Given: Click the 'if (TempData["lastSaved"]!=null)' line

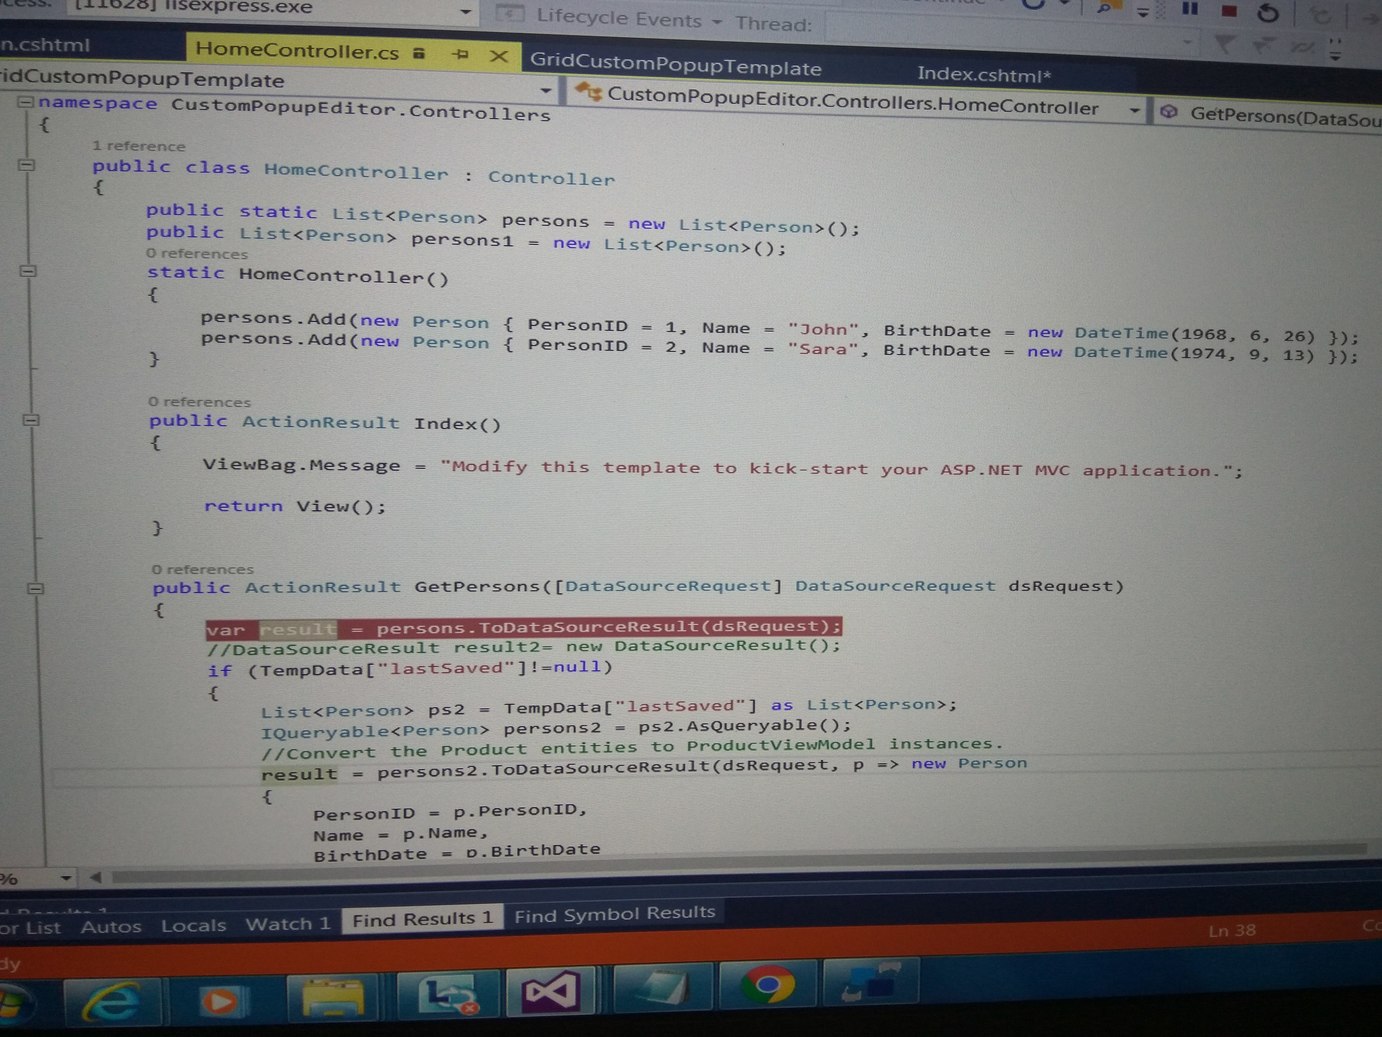Looking at the screenshot, I should [x=409, y=669].
